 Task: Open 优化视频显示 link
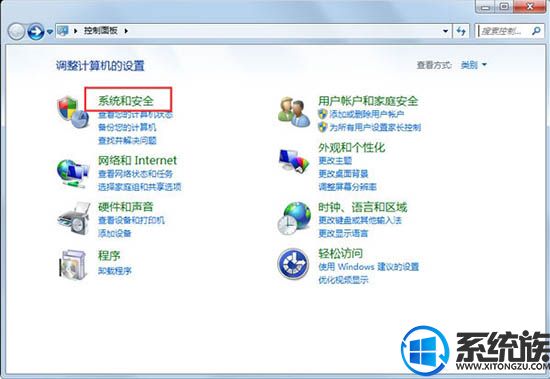coord(343,280)
